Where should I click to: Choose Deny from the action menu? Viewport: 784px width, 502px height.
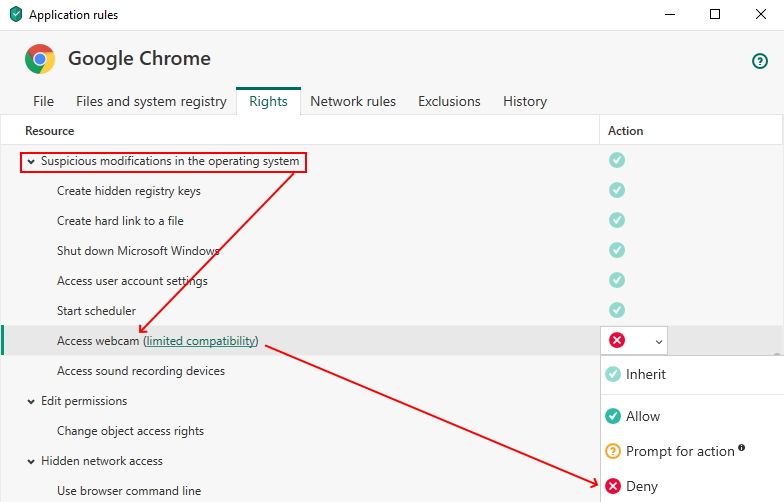click(692, 486)
